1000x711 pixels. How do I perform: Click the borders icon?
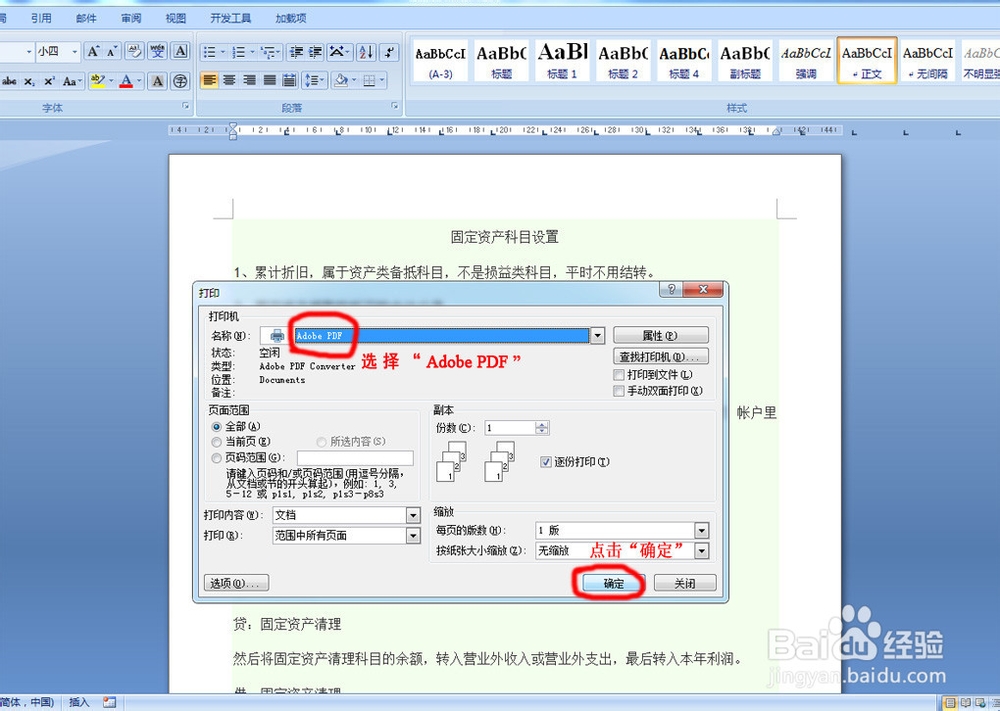[369, 80]
